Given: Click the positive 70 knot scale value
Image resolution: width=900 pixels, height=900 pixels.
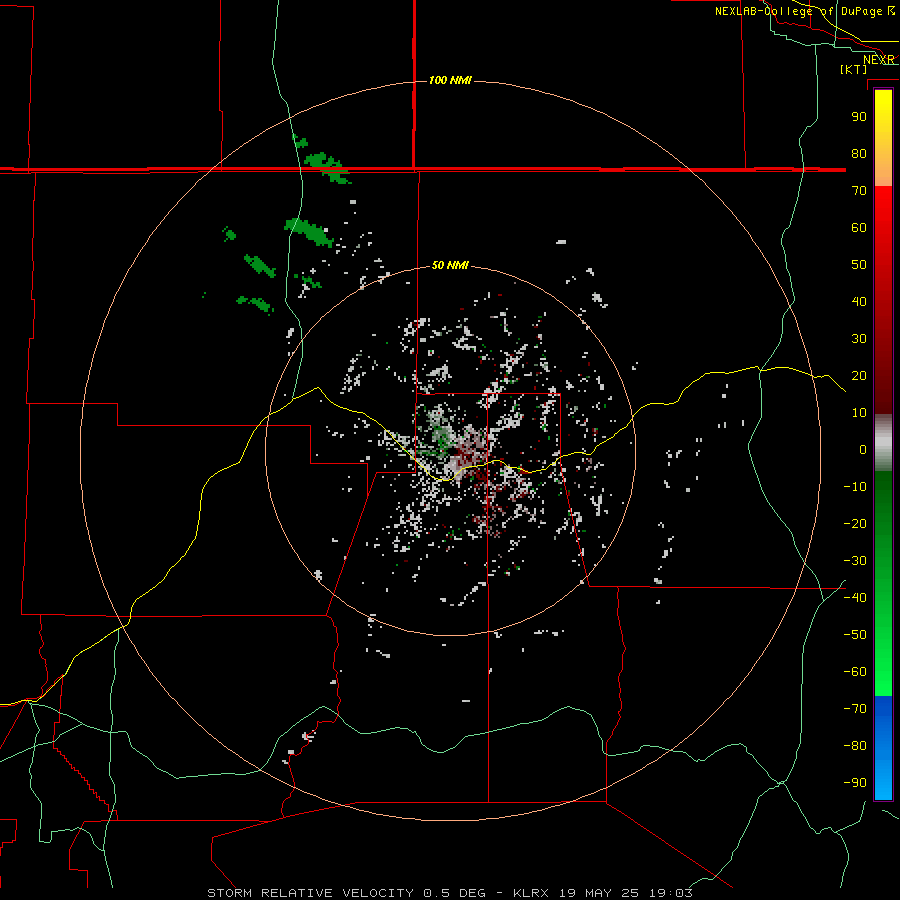Looking at the screenshot, I should [x=859, y=191].
